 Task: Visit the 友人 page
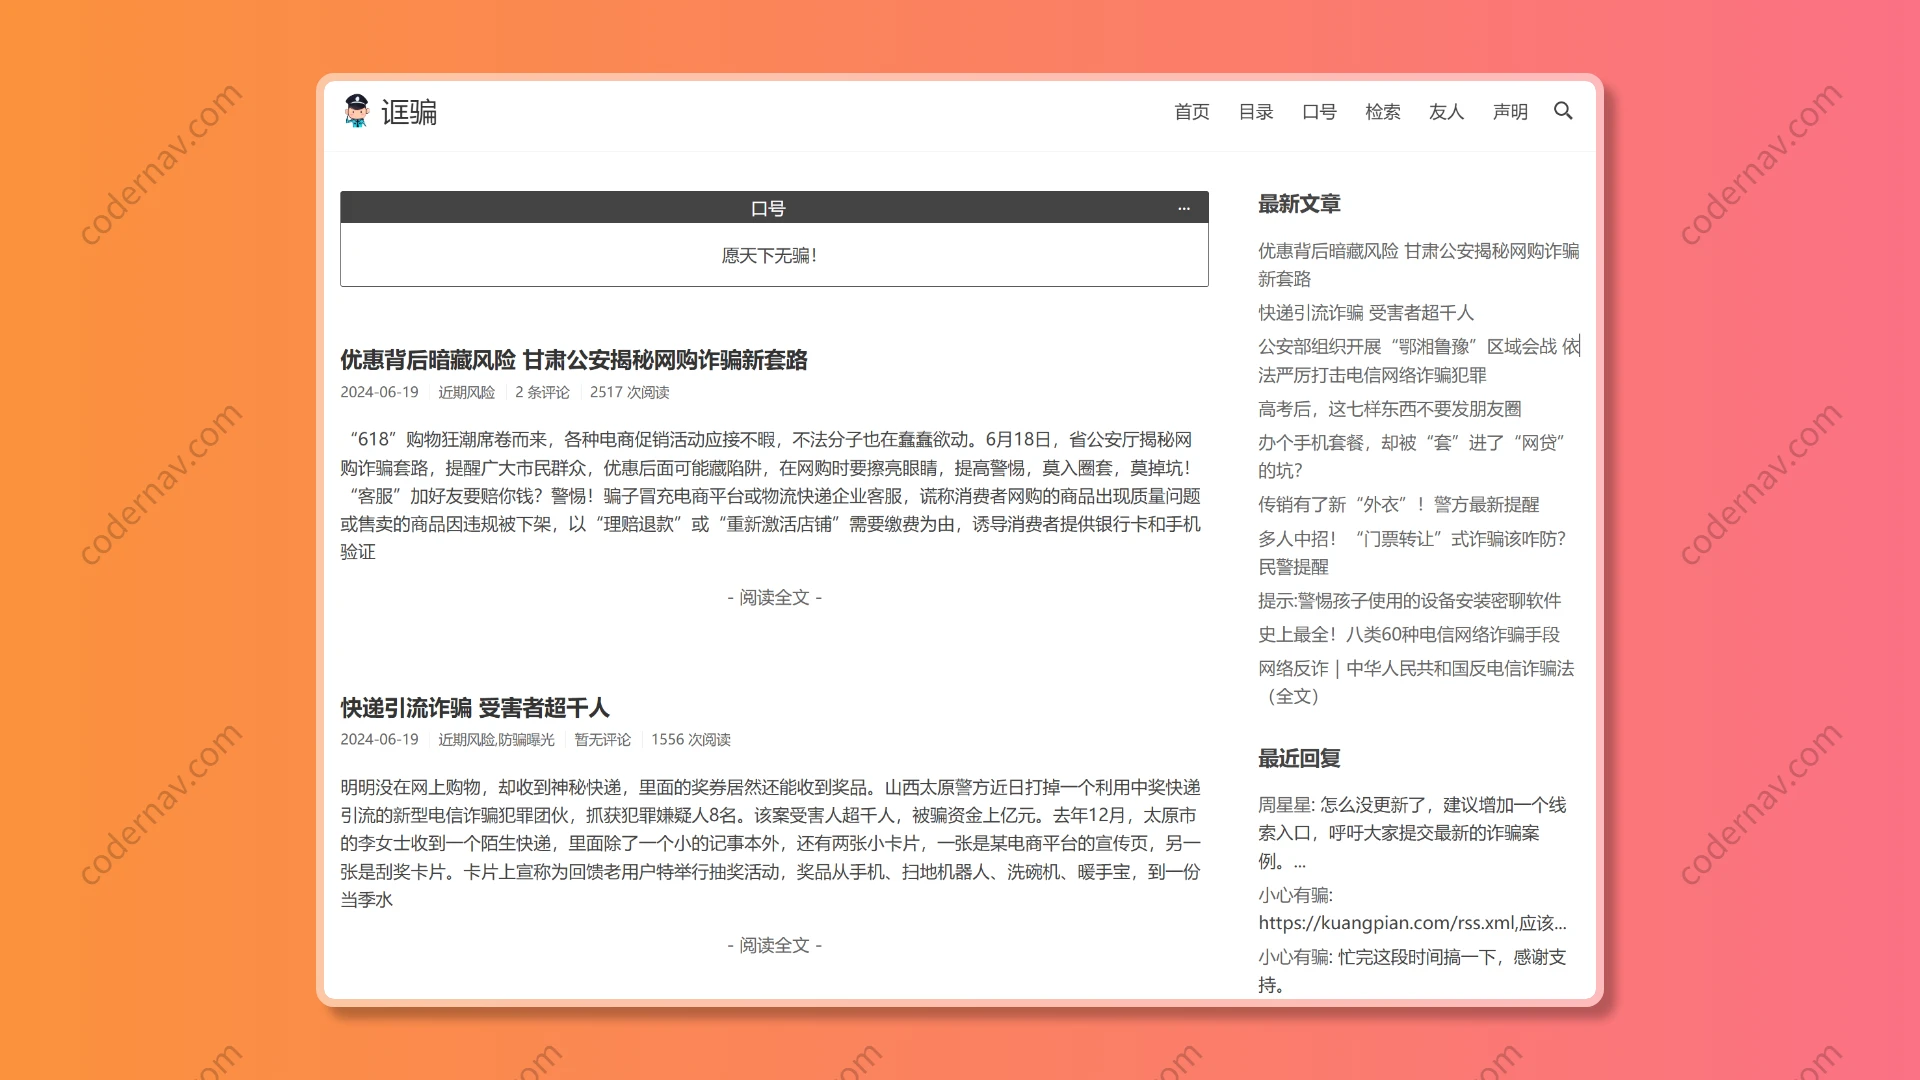click(x=1446, y=112)
